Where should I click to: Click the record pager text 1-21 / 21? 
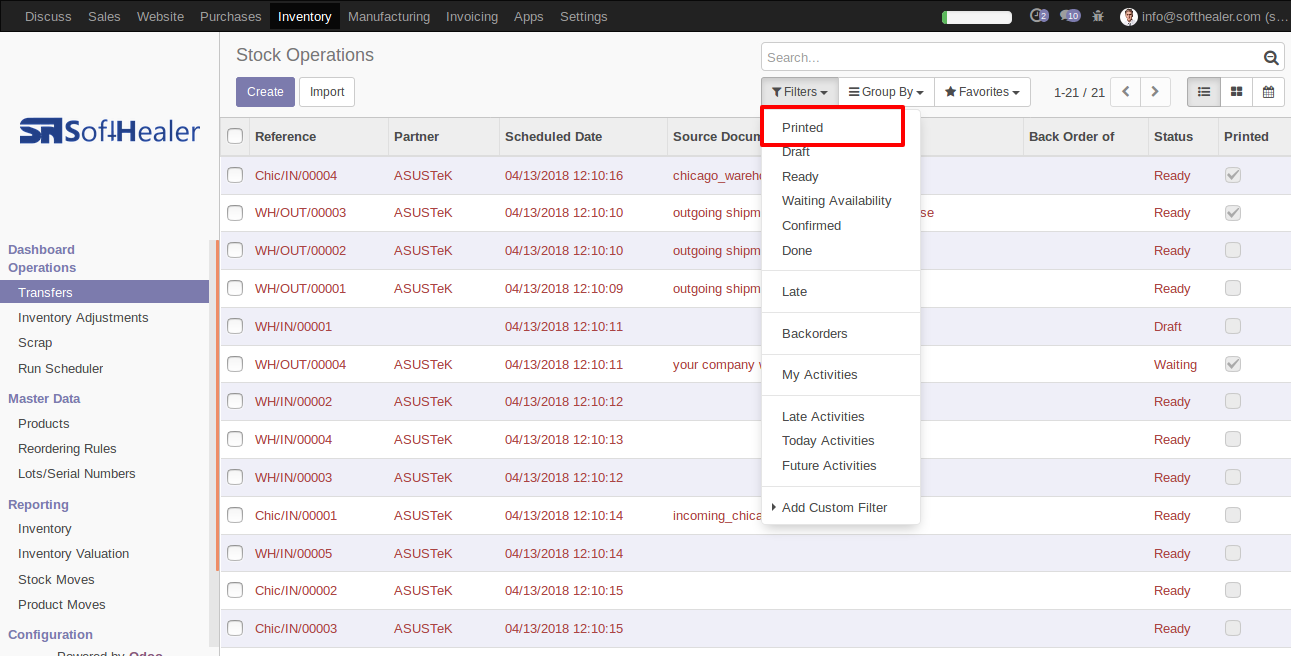(1079, 92)
